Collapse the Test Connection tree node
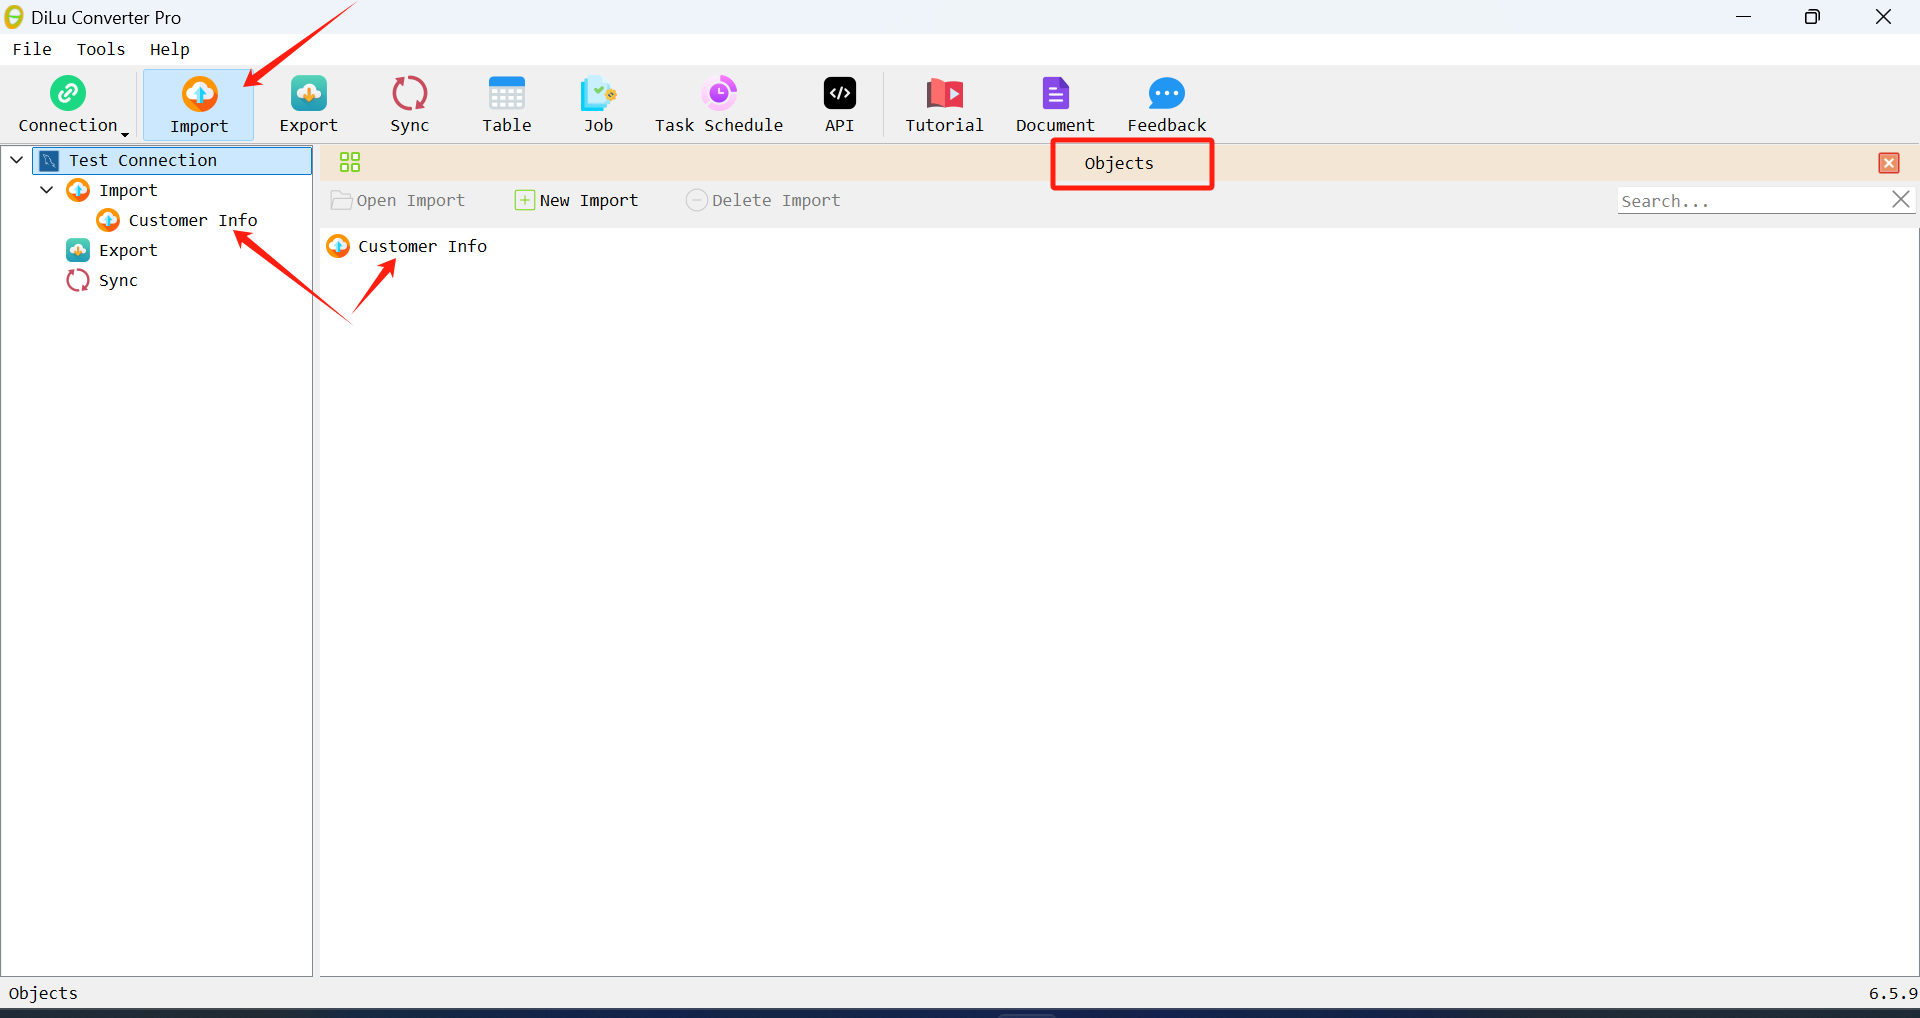1920x1018 pixels. 17,160
